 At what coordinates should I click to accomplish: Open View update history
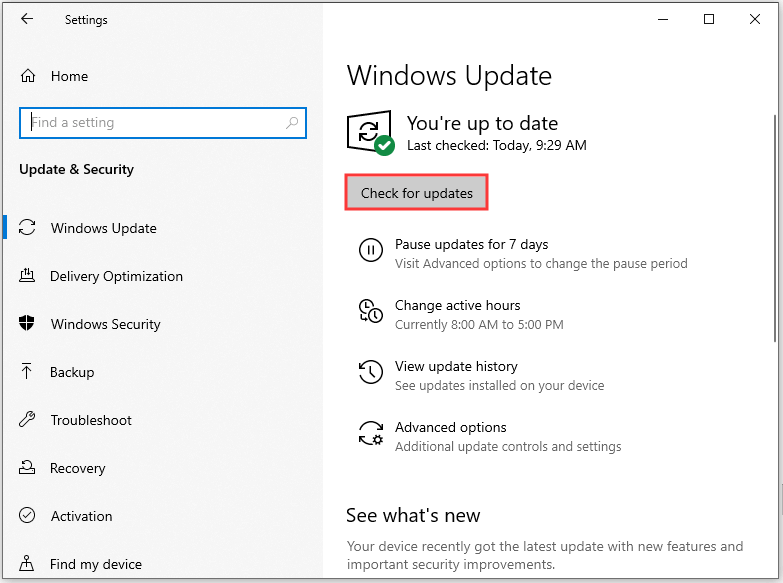coord(456,366)
